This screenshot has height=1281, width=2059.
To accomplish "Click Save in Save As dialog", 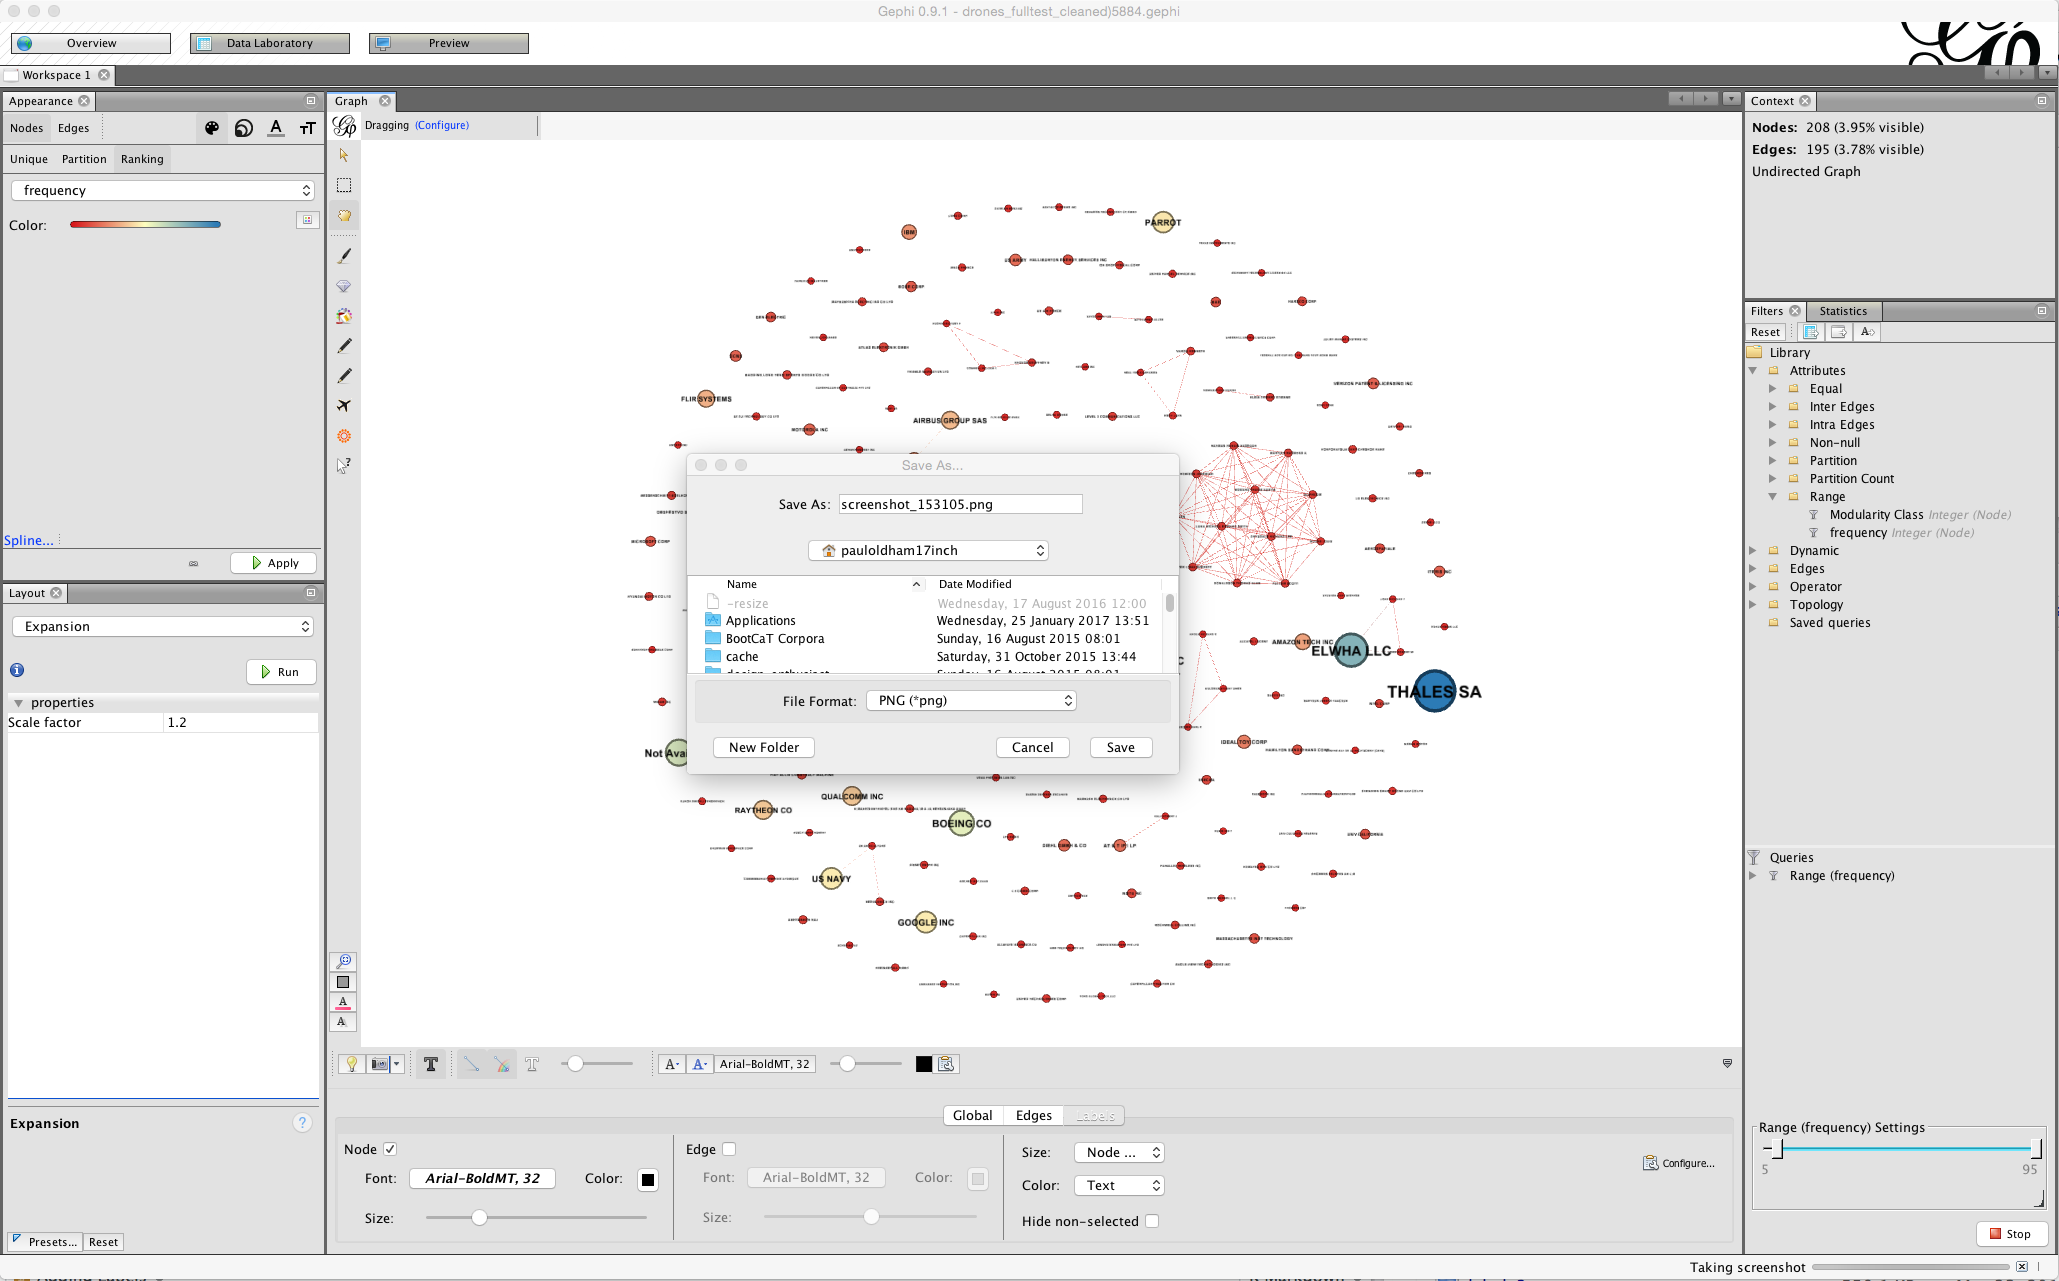I will (x=1121, y=747).
